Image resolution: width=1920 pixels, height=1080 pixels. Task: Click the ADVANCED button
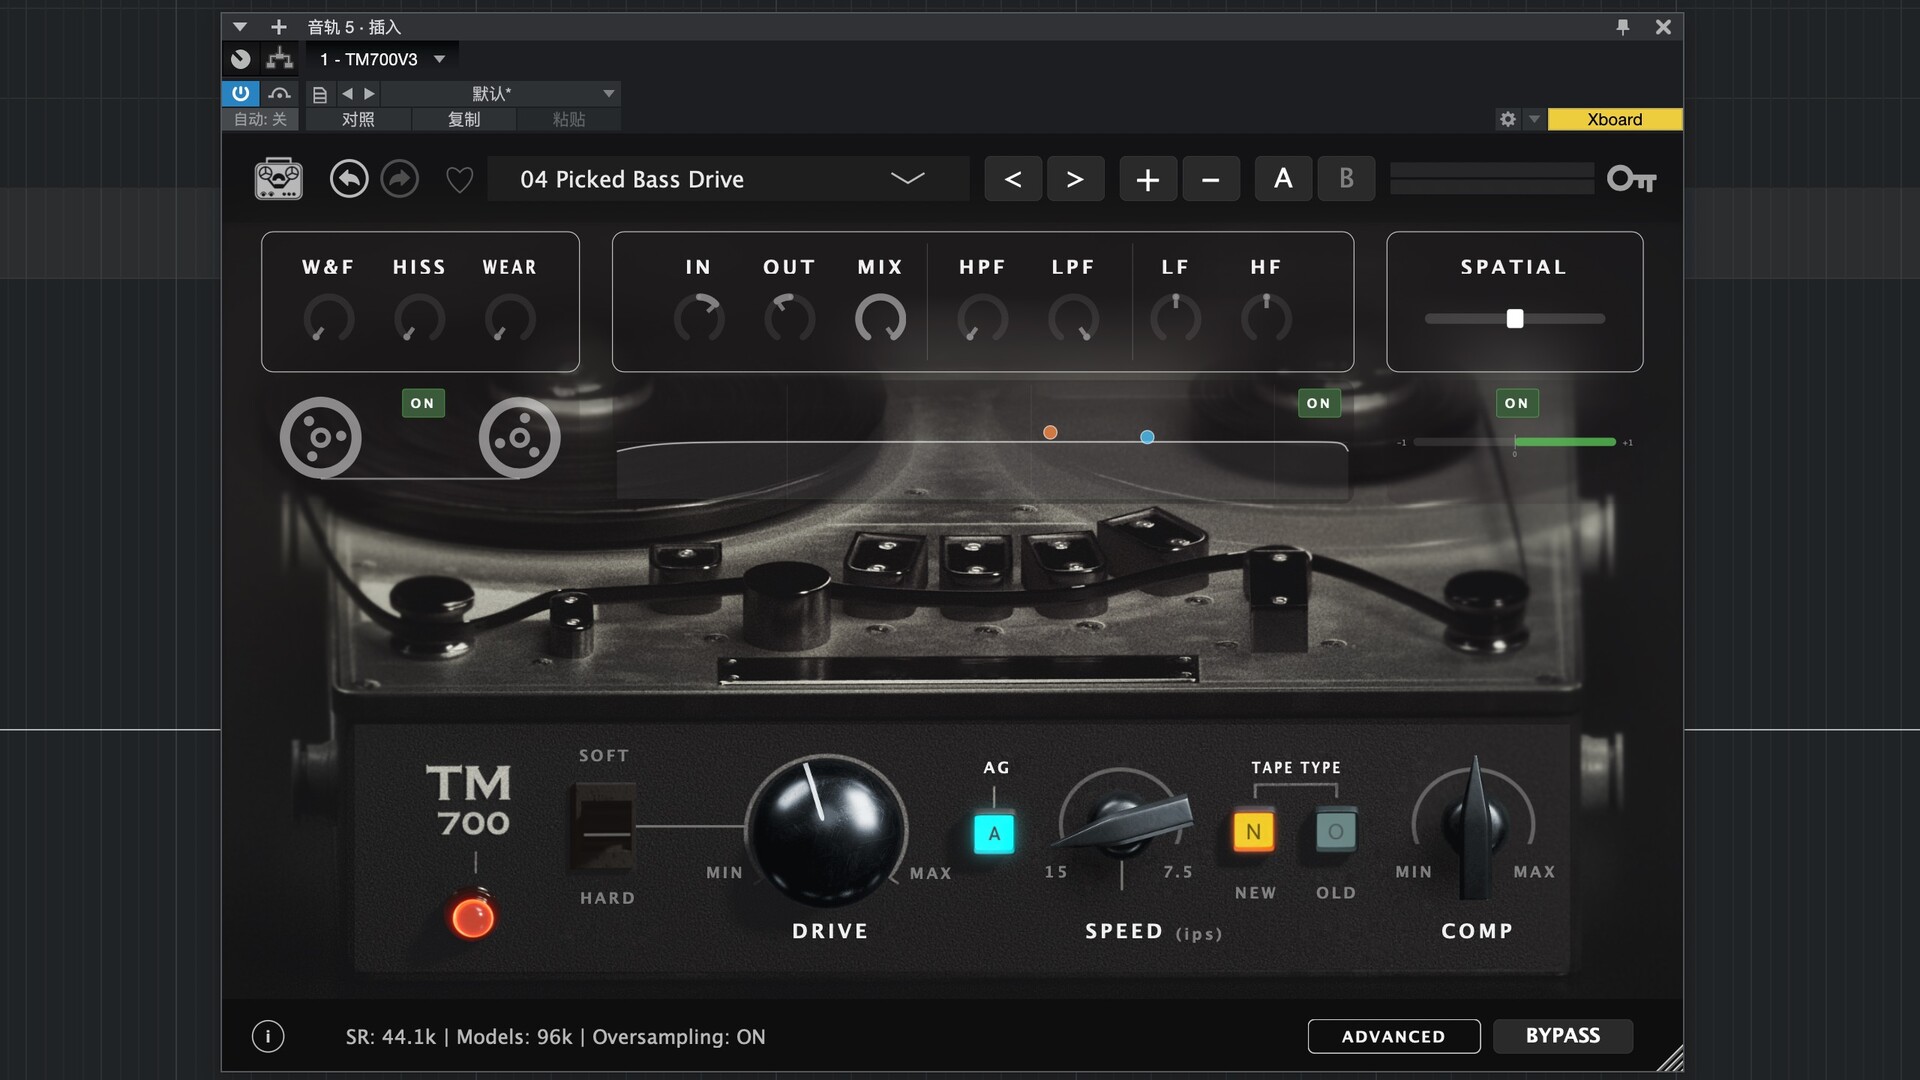[1393, 1036]
